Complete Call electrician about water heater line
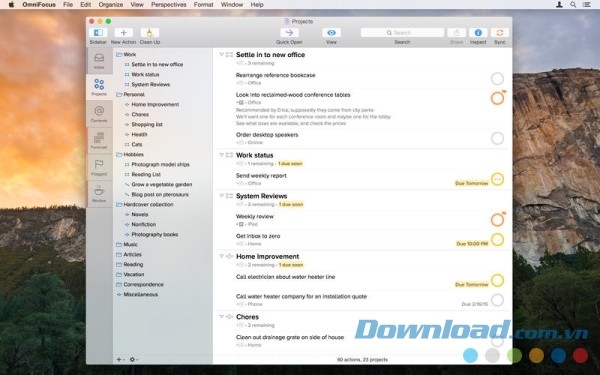Viewport: 600px width, 375px height. pos(497,280)
